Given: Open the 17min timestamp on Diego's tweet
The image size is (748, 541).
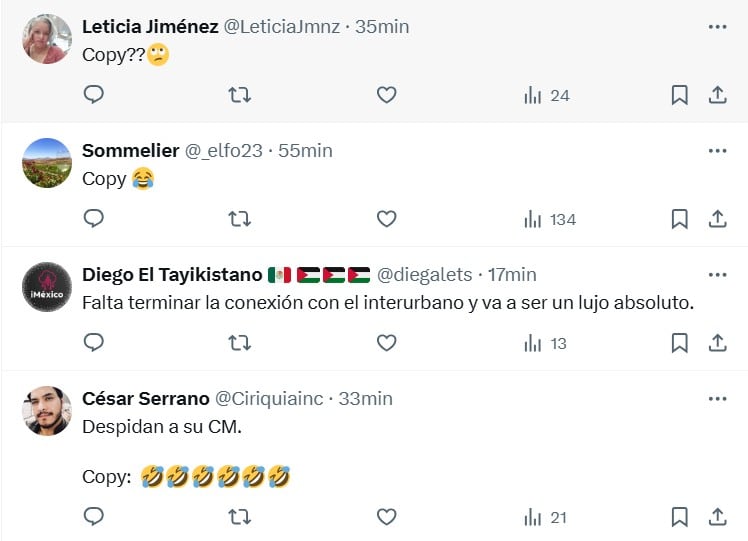Looking at the screenshot, I should (x=512, y=274).
